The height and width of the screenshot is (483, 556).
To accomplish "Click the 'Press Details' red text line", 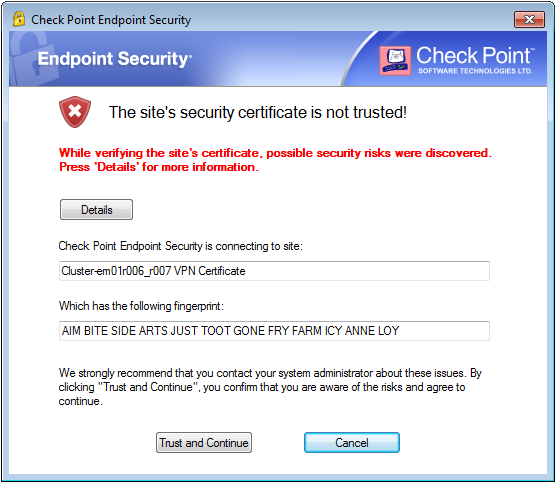I will (159, 167).
